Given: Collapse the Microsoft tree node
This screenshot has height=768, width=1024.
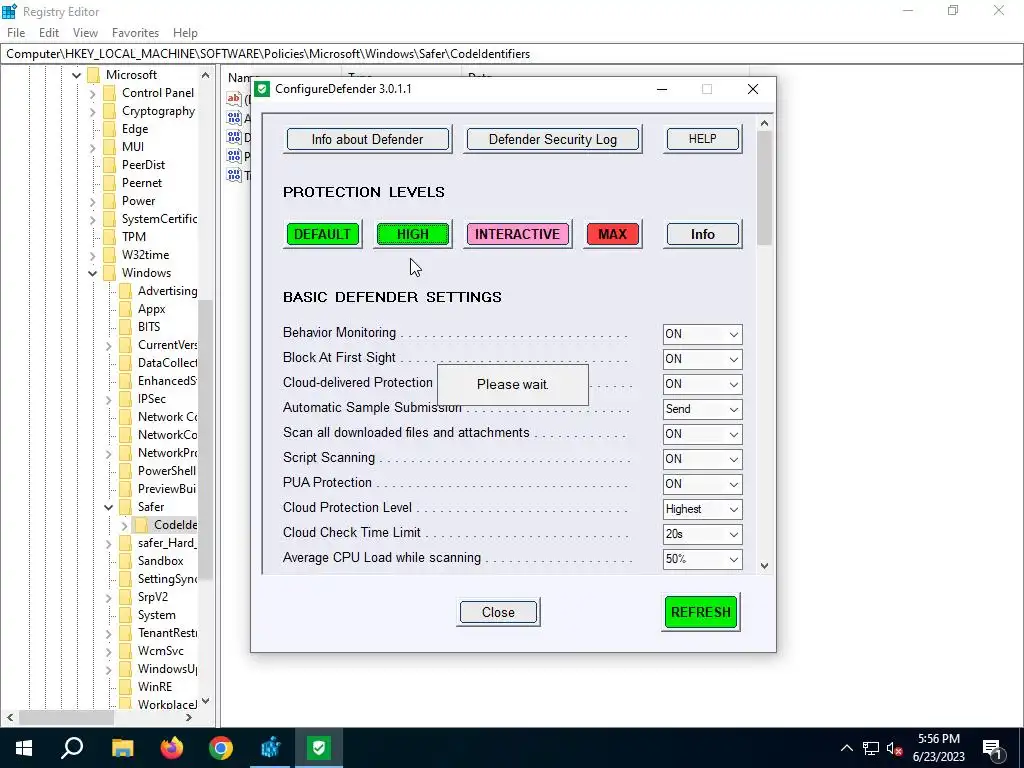Looking at the screenshot, I should pos(76,75).
